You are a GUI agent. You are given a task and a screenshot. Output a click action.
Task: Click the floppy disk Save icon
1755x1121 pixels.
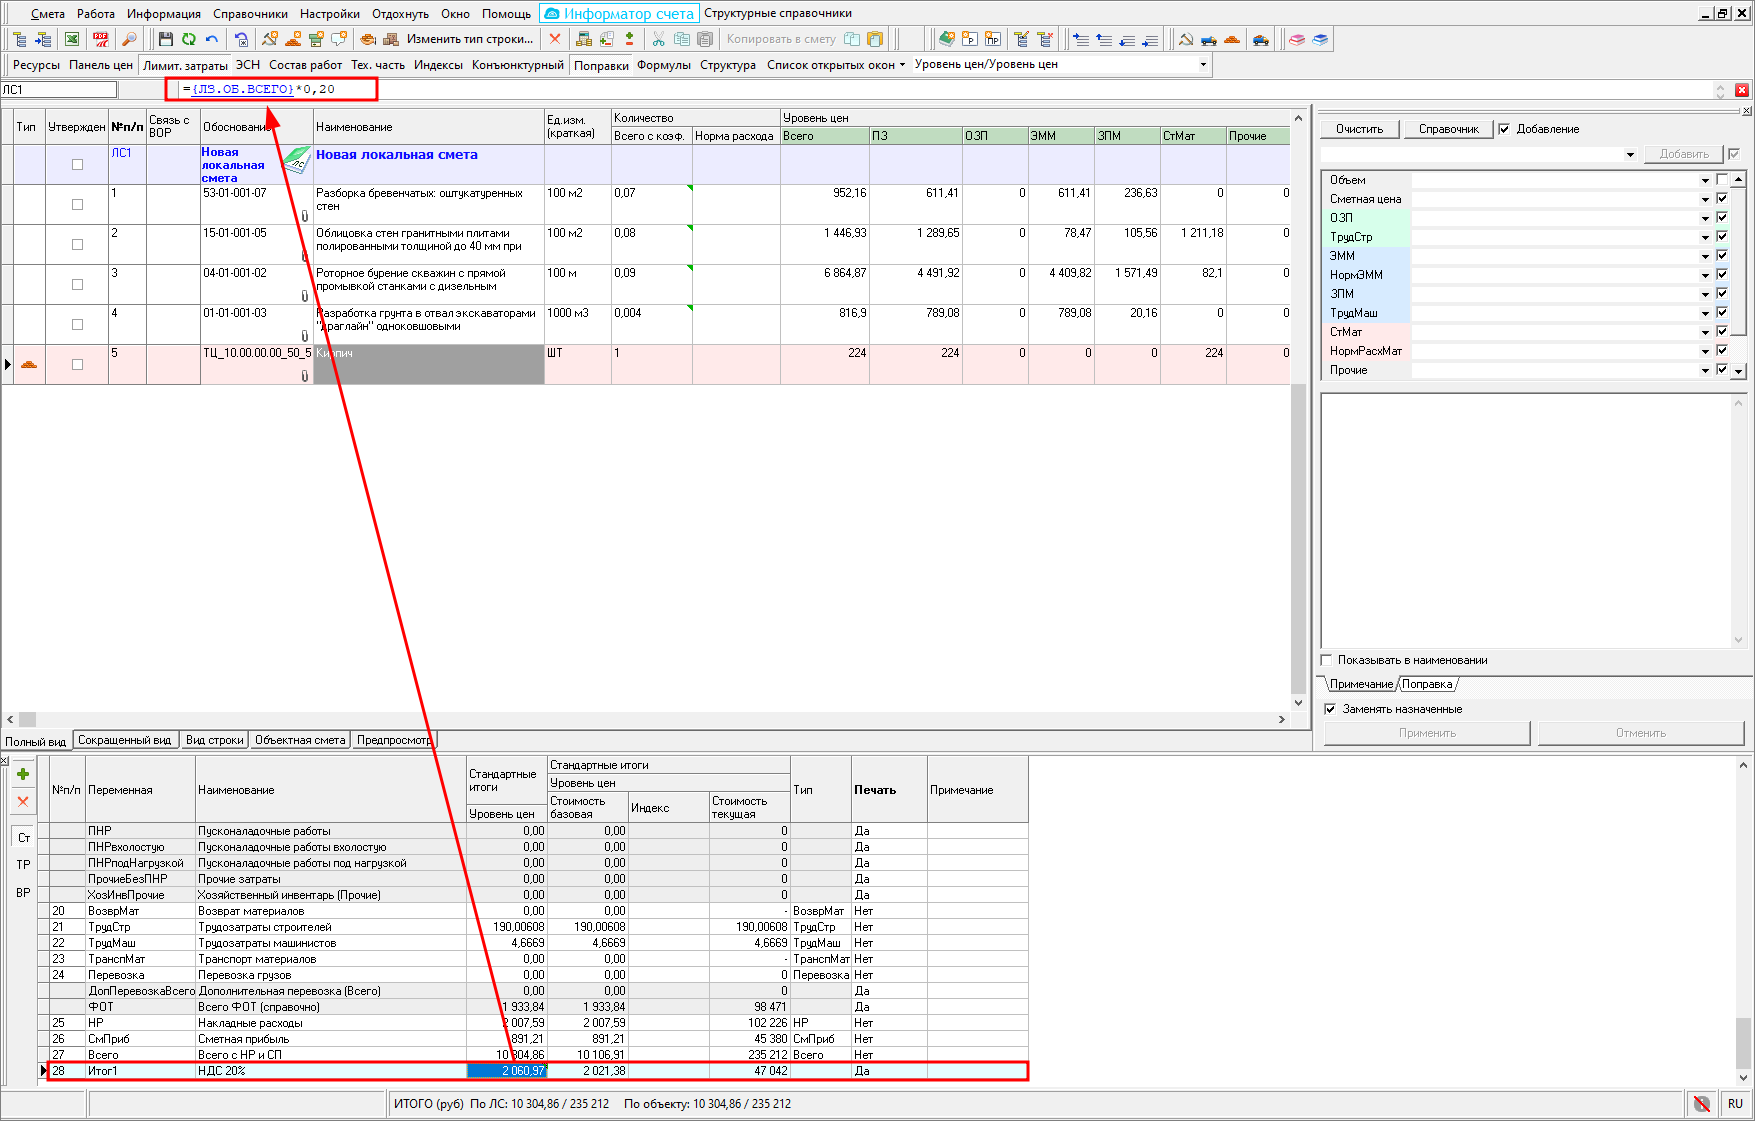166,39
